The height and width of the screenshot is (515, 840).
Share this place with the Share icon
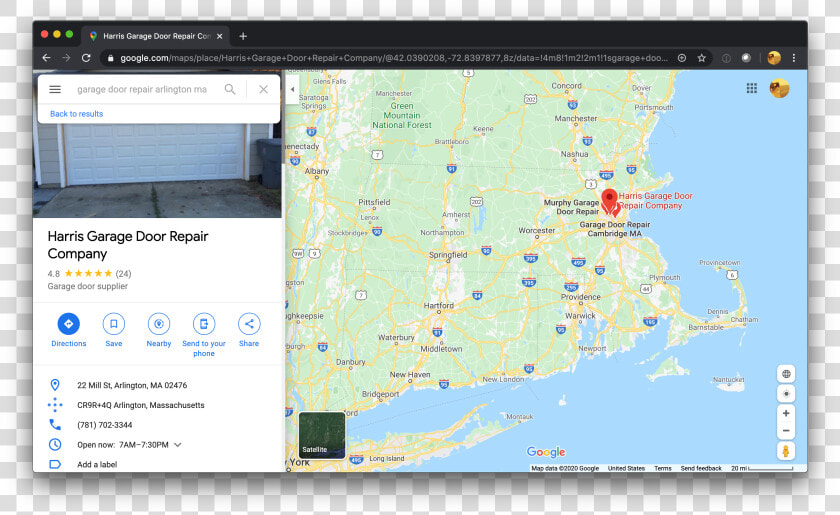tap(249, 324)
